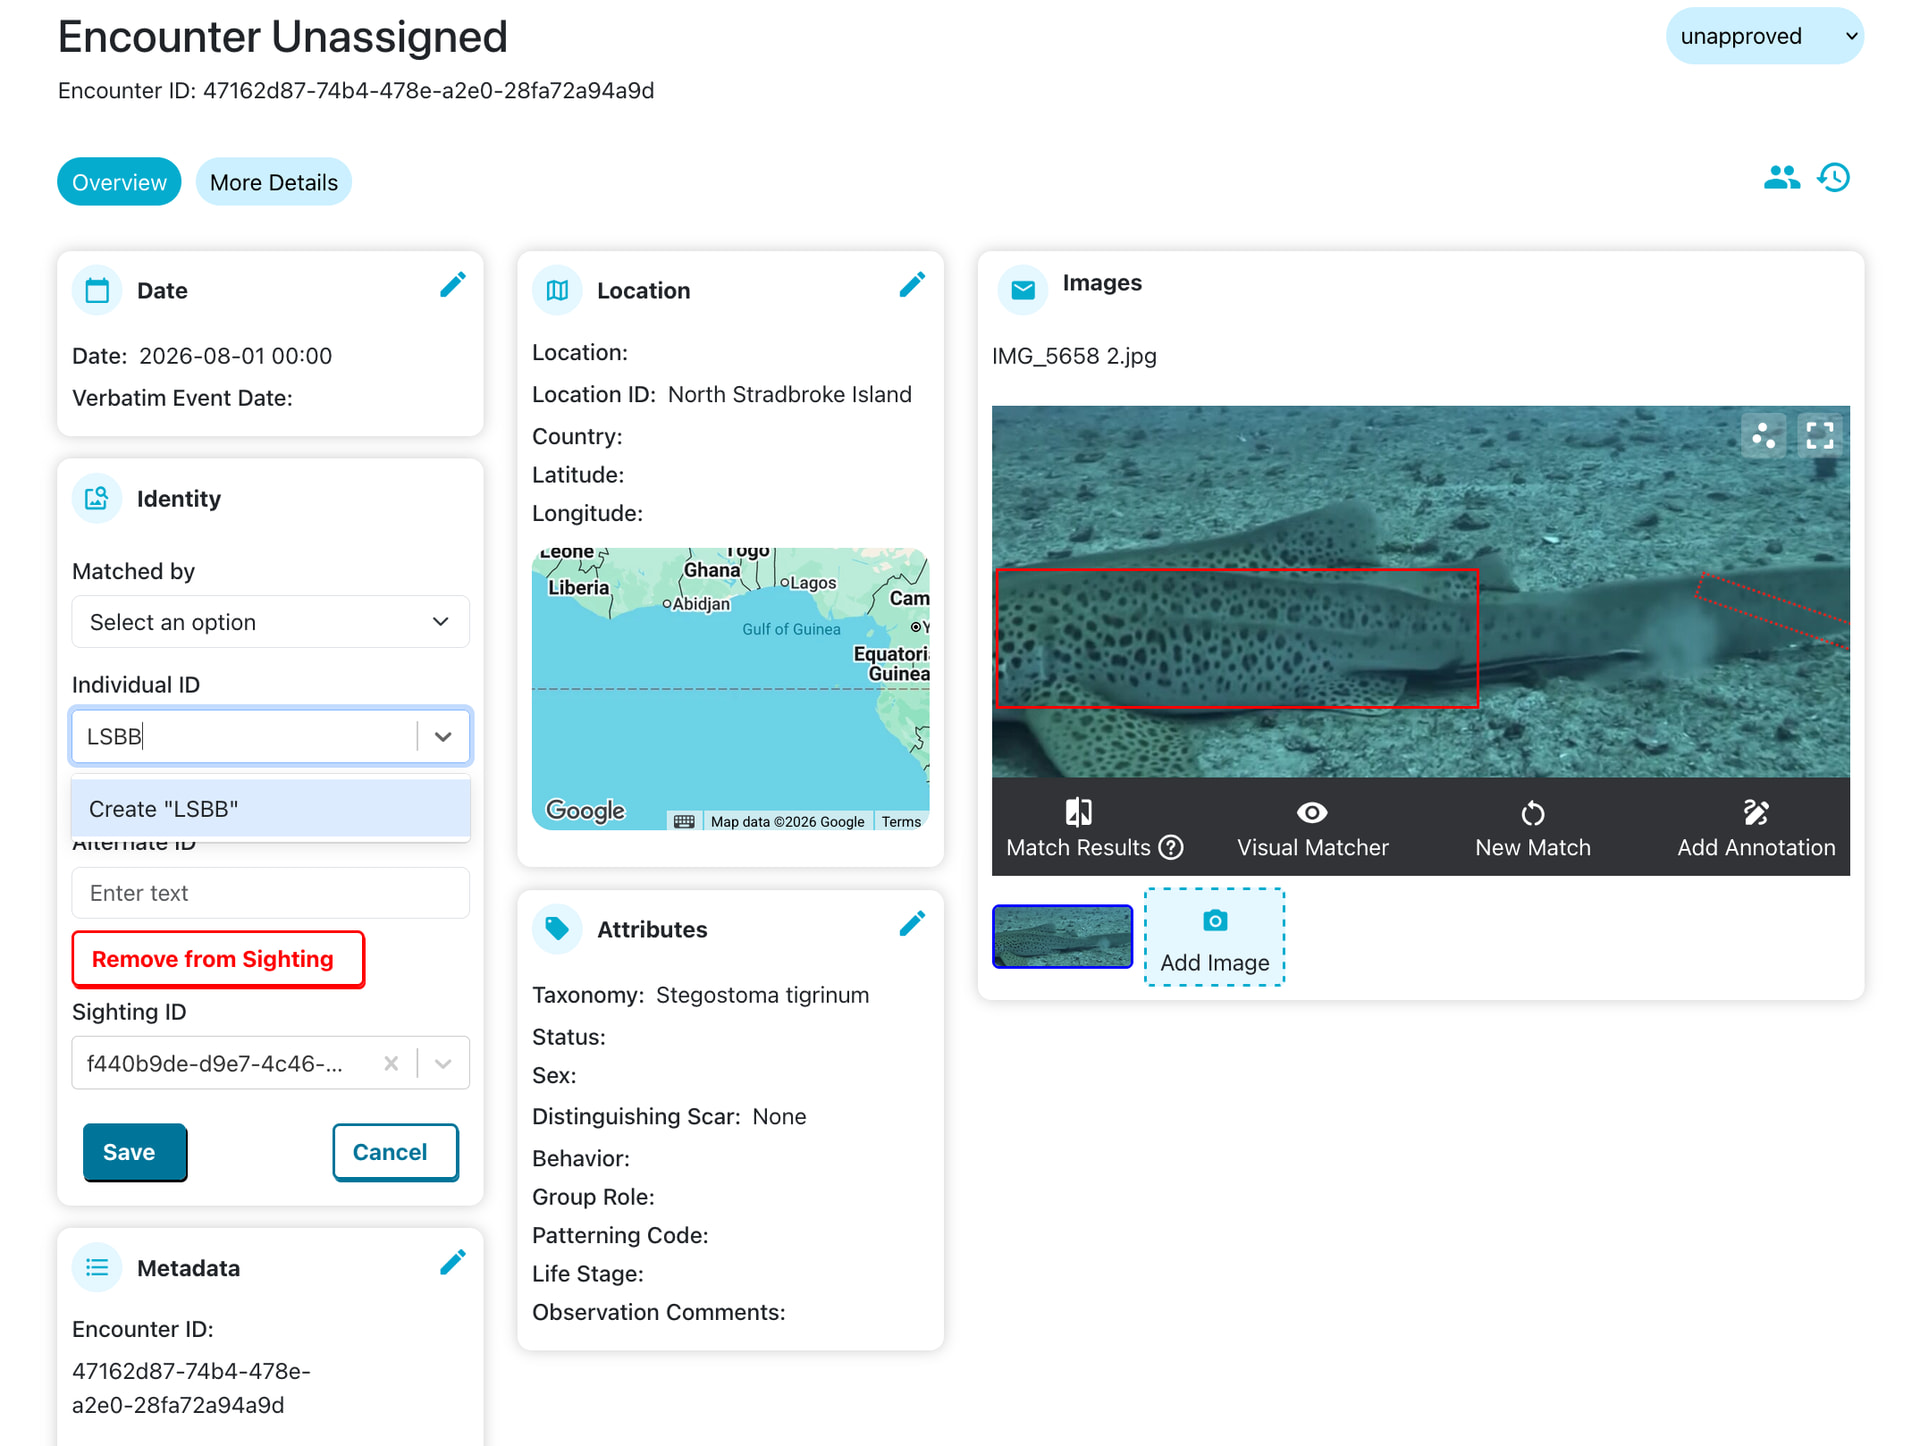This screenshot has height=1446, width=1920.
Task: Click Add Annotation under the image
Action: (x=1756, y=828)
